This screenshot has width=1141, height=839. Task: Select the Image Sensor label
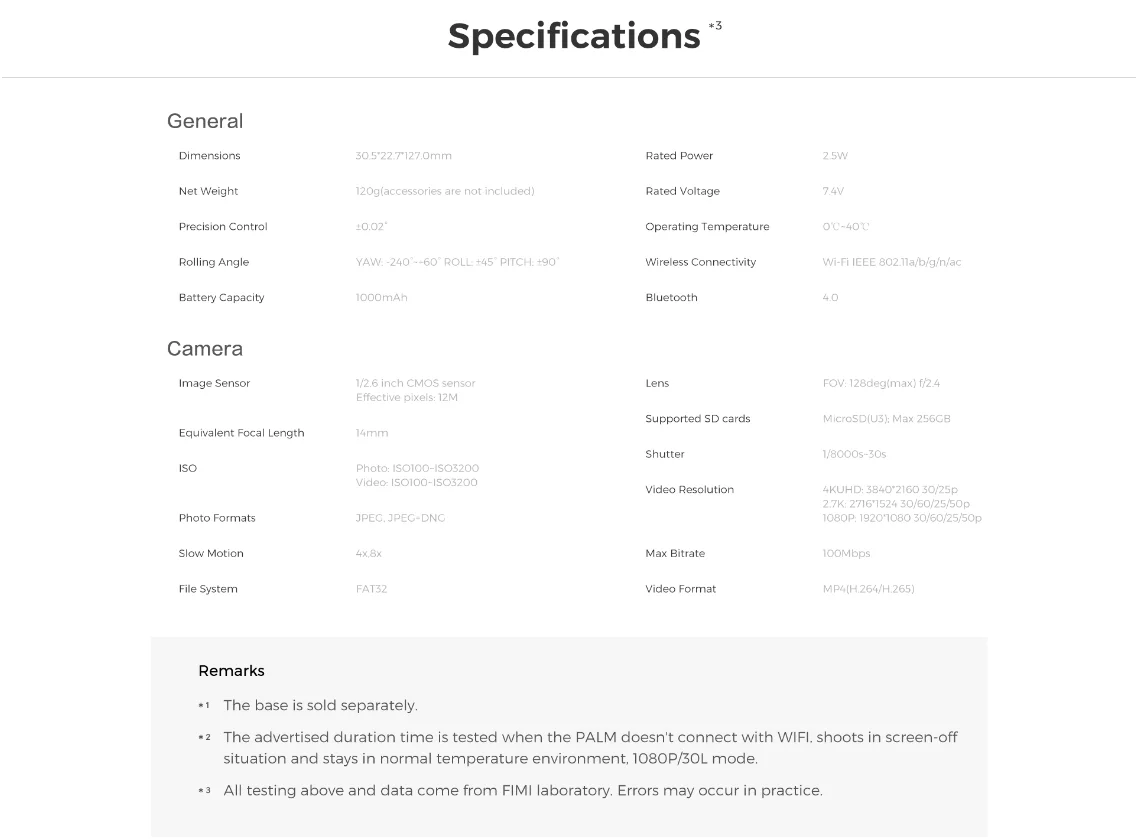click(214, 384)
